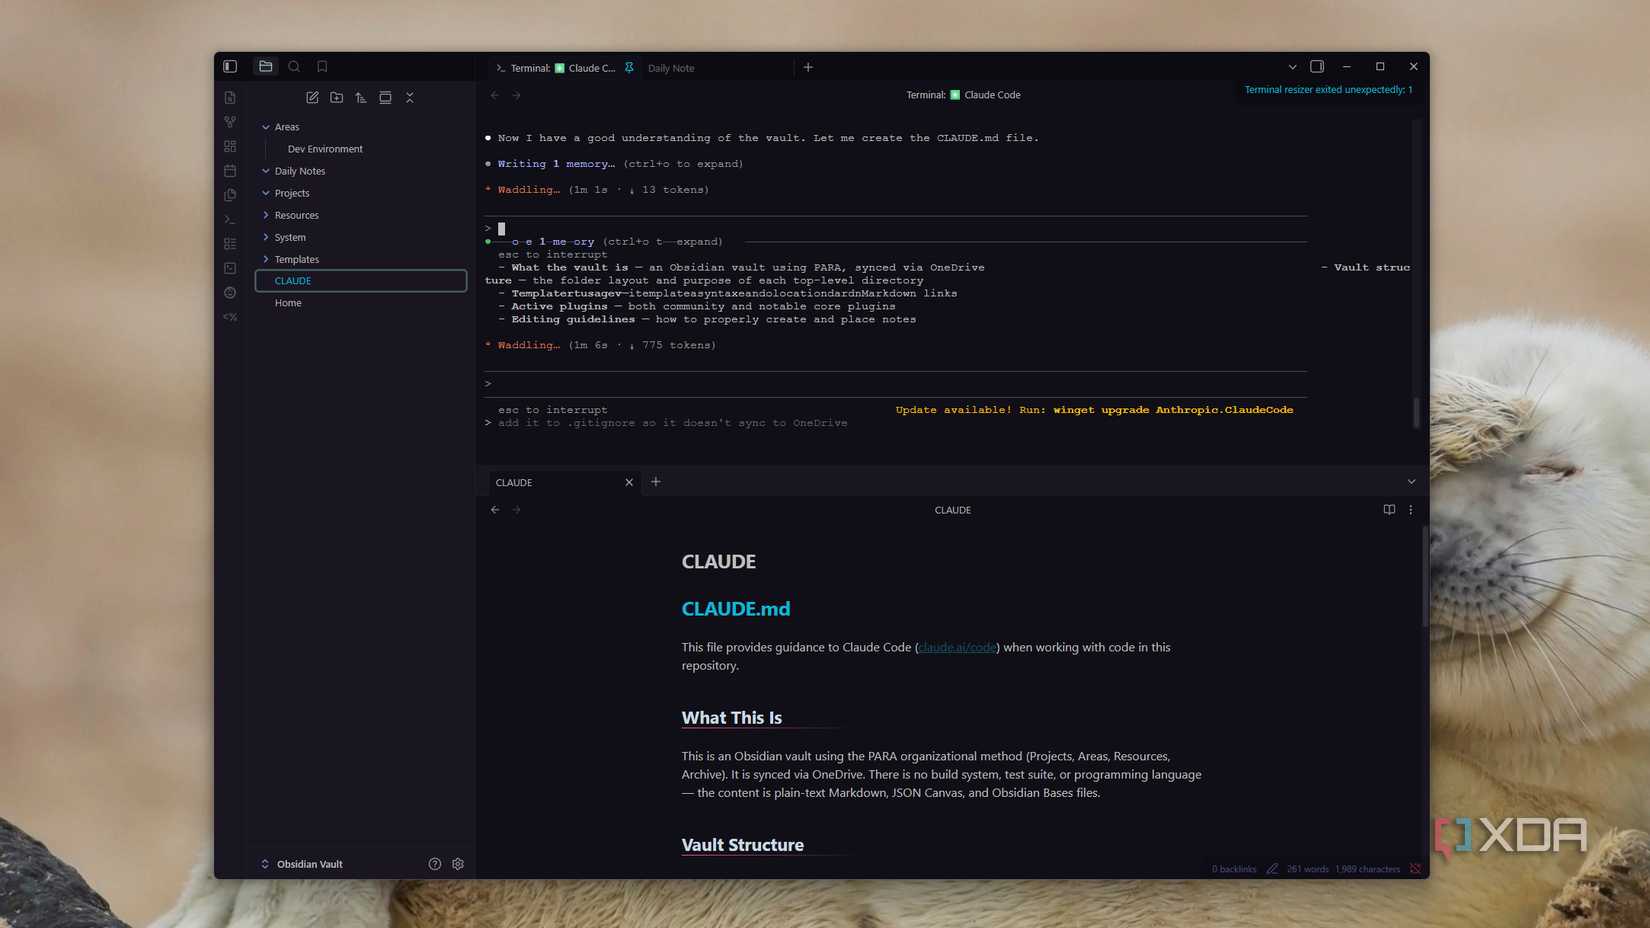Close the CLAUDE tab
The height and width of the screenshot is (928, 1650).
(629, 482)
